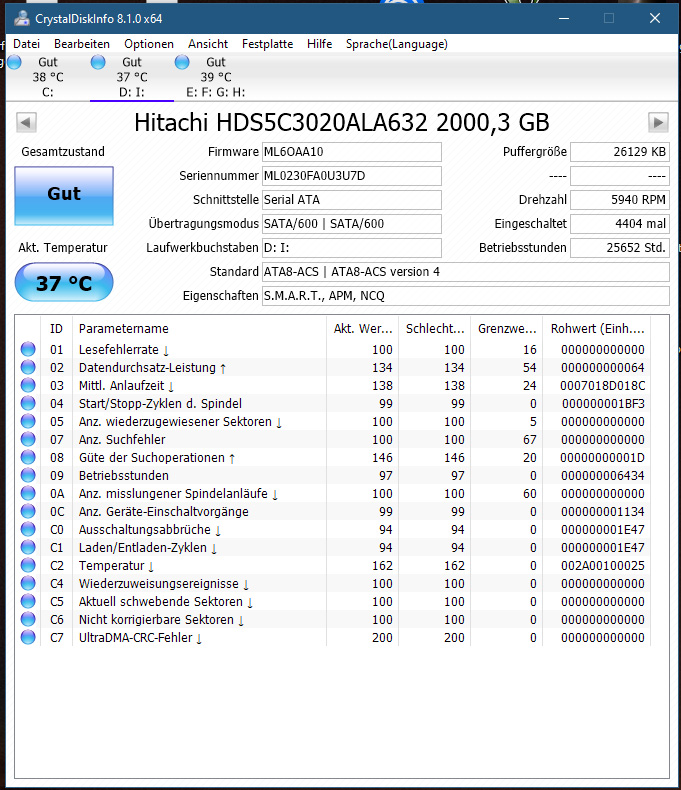
Task: Click raw value 00000000001D
Action: point(602,457)
